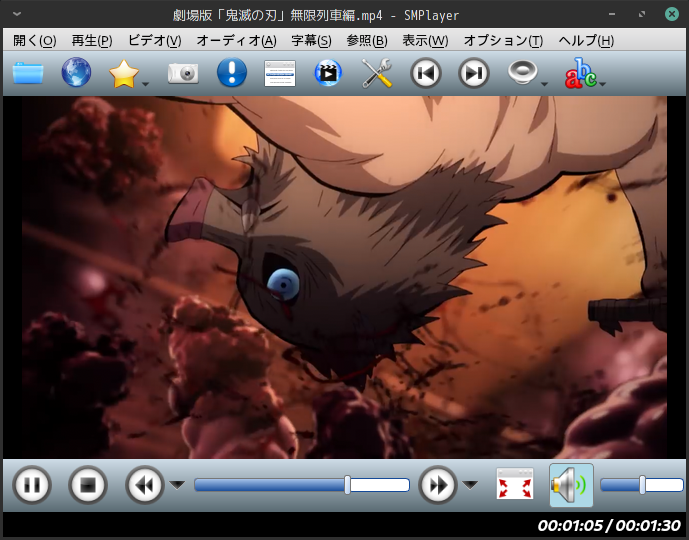The height and width of the screenshot is (540, 689).
Task: Open the ビデオ(V) menu
Action: click(155, 41)
